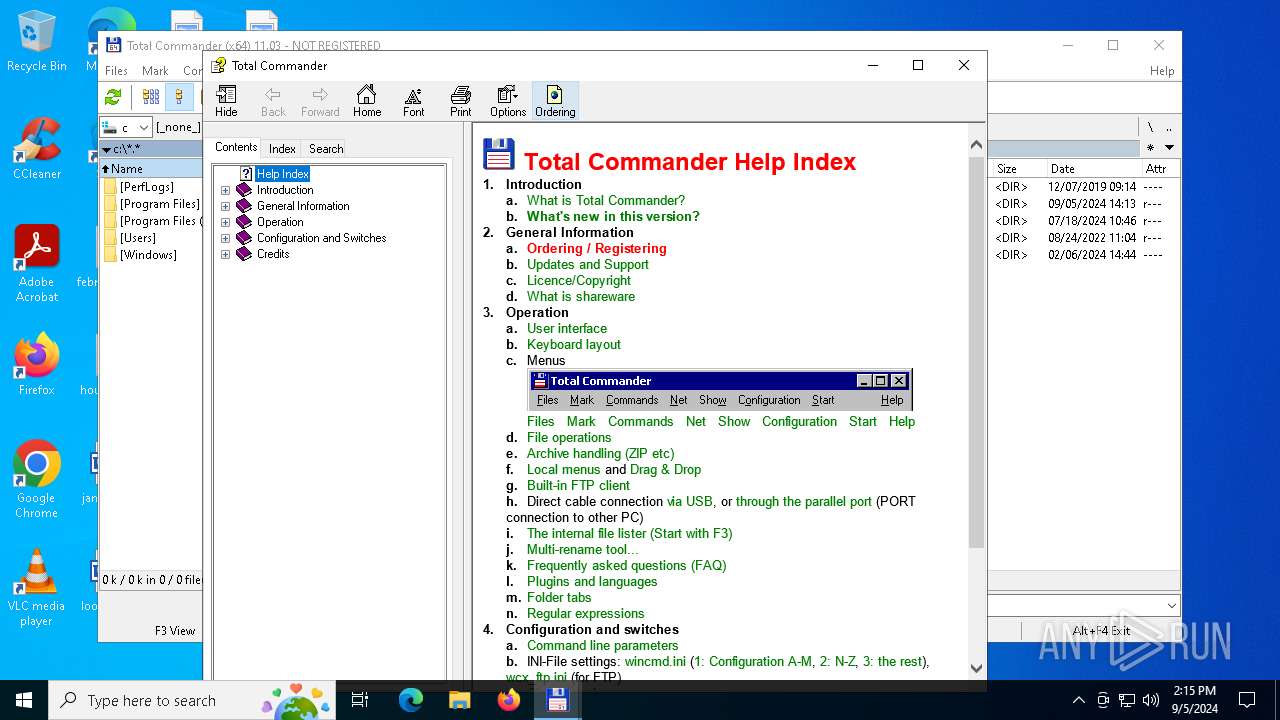
Task: Expand Configuration and Switches node
Action: click(225, 238)
